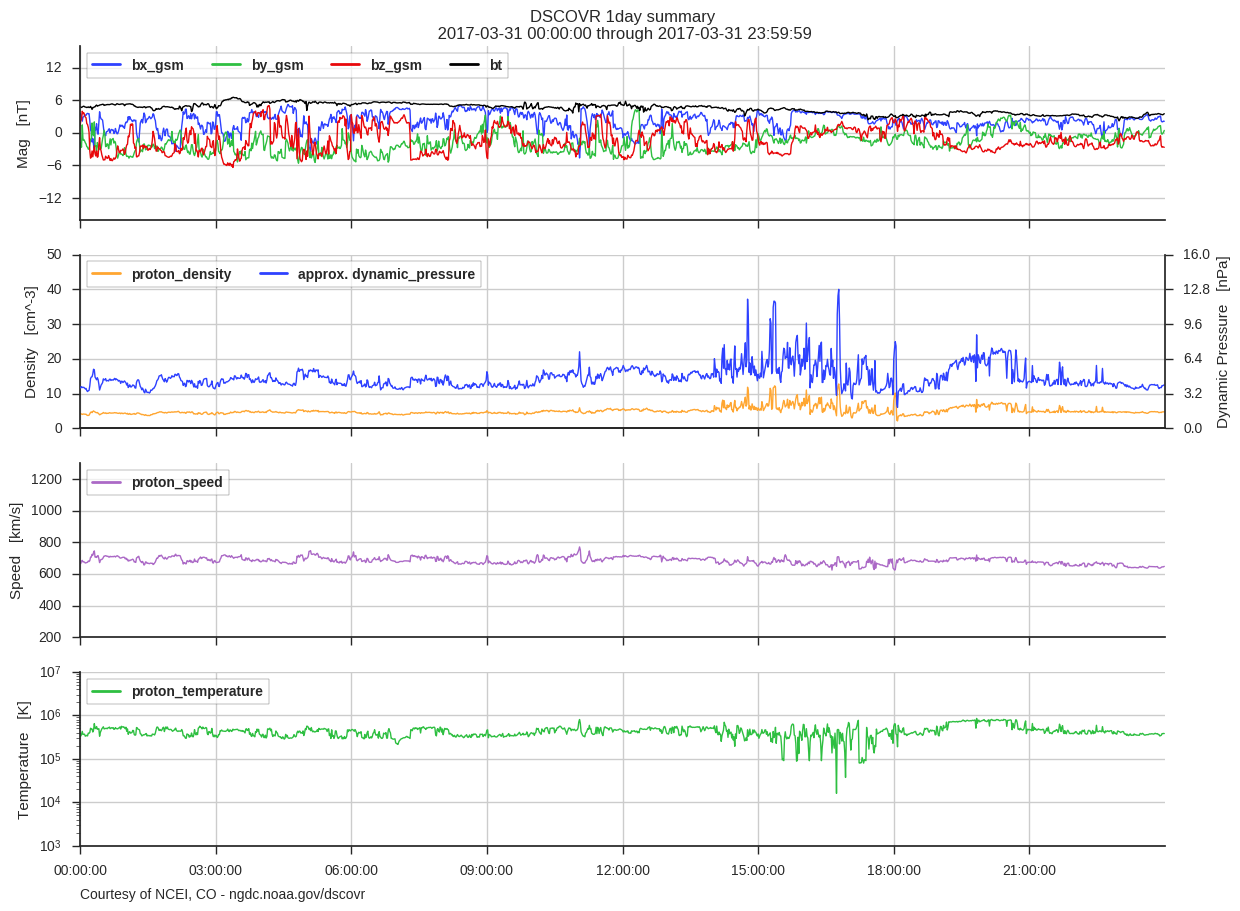Click the orange proton_density legend swatch

(107, 273)
